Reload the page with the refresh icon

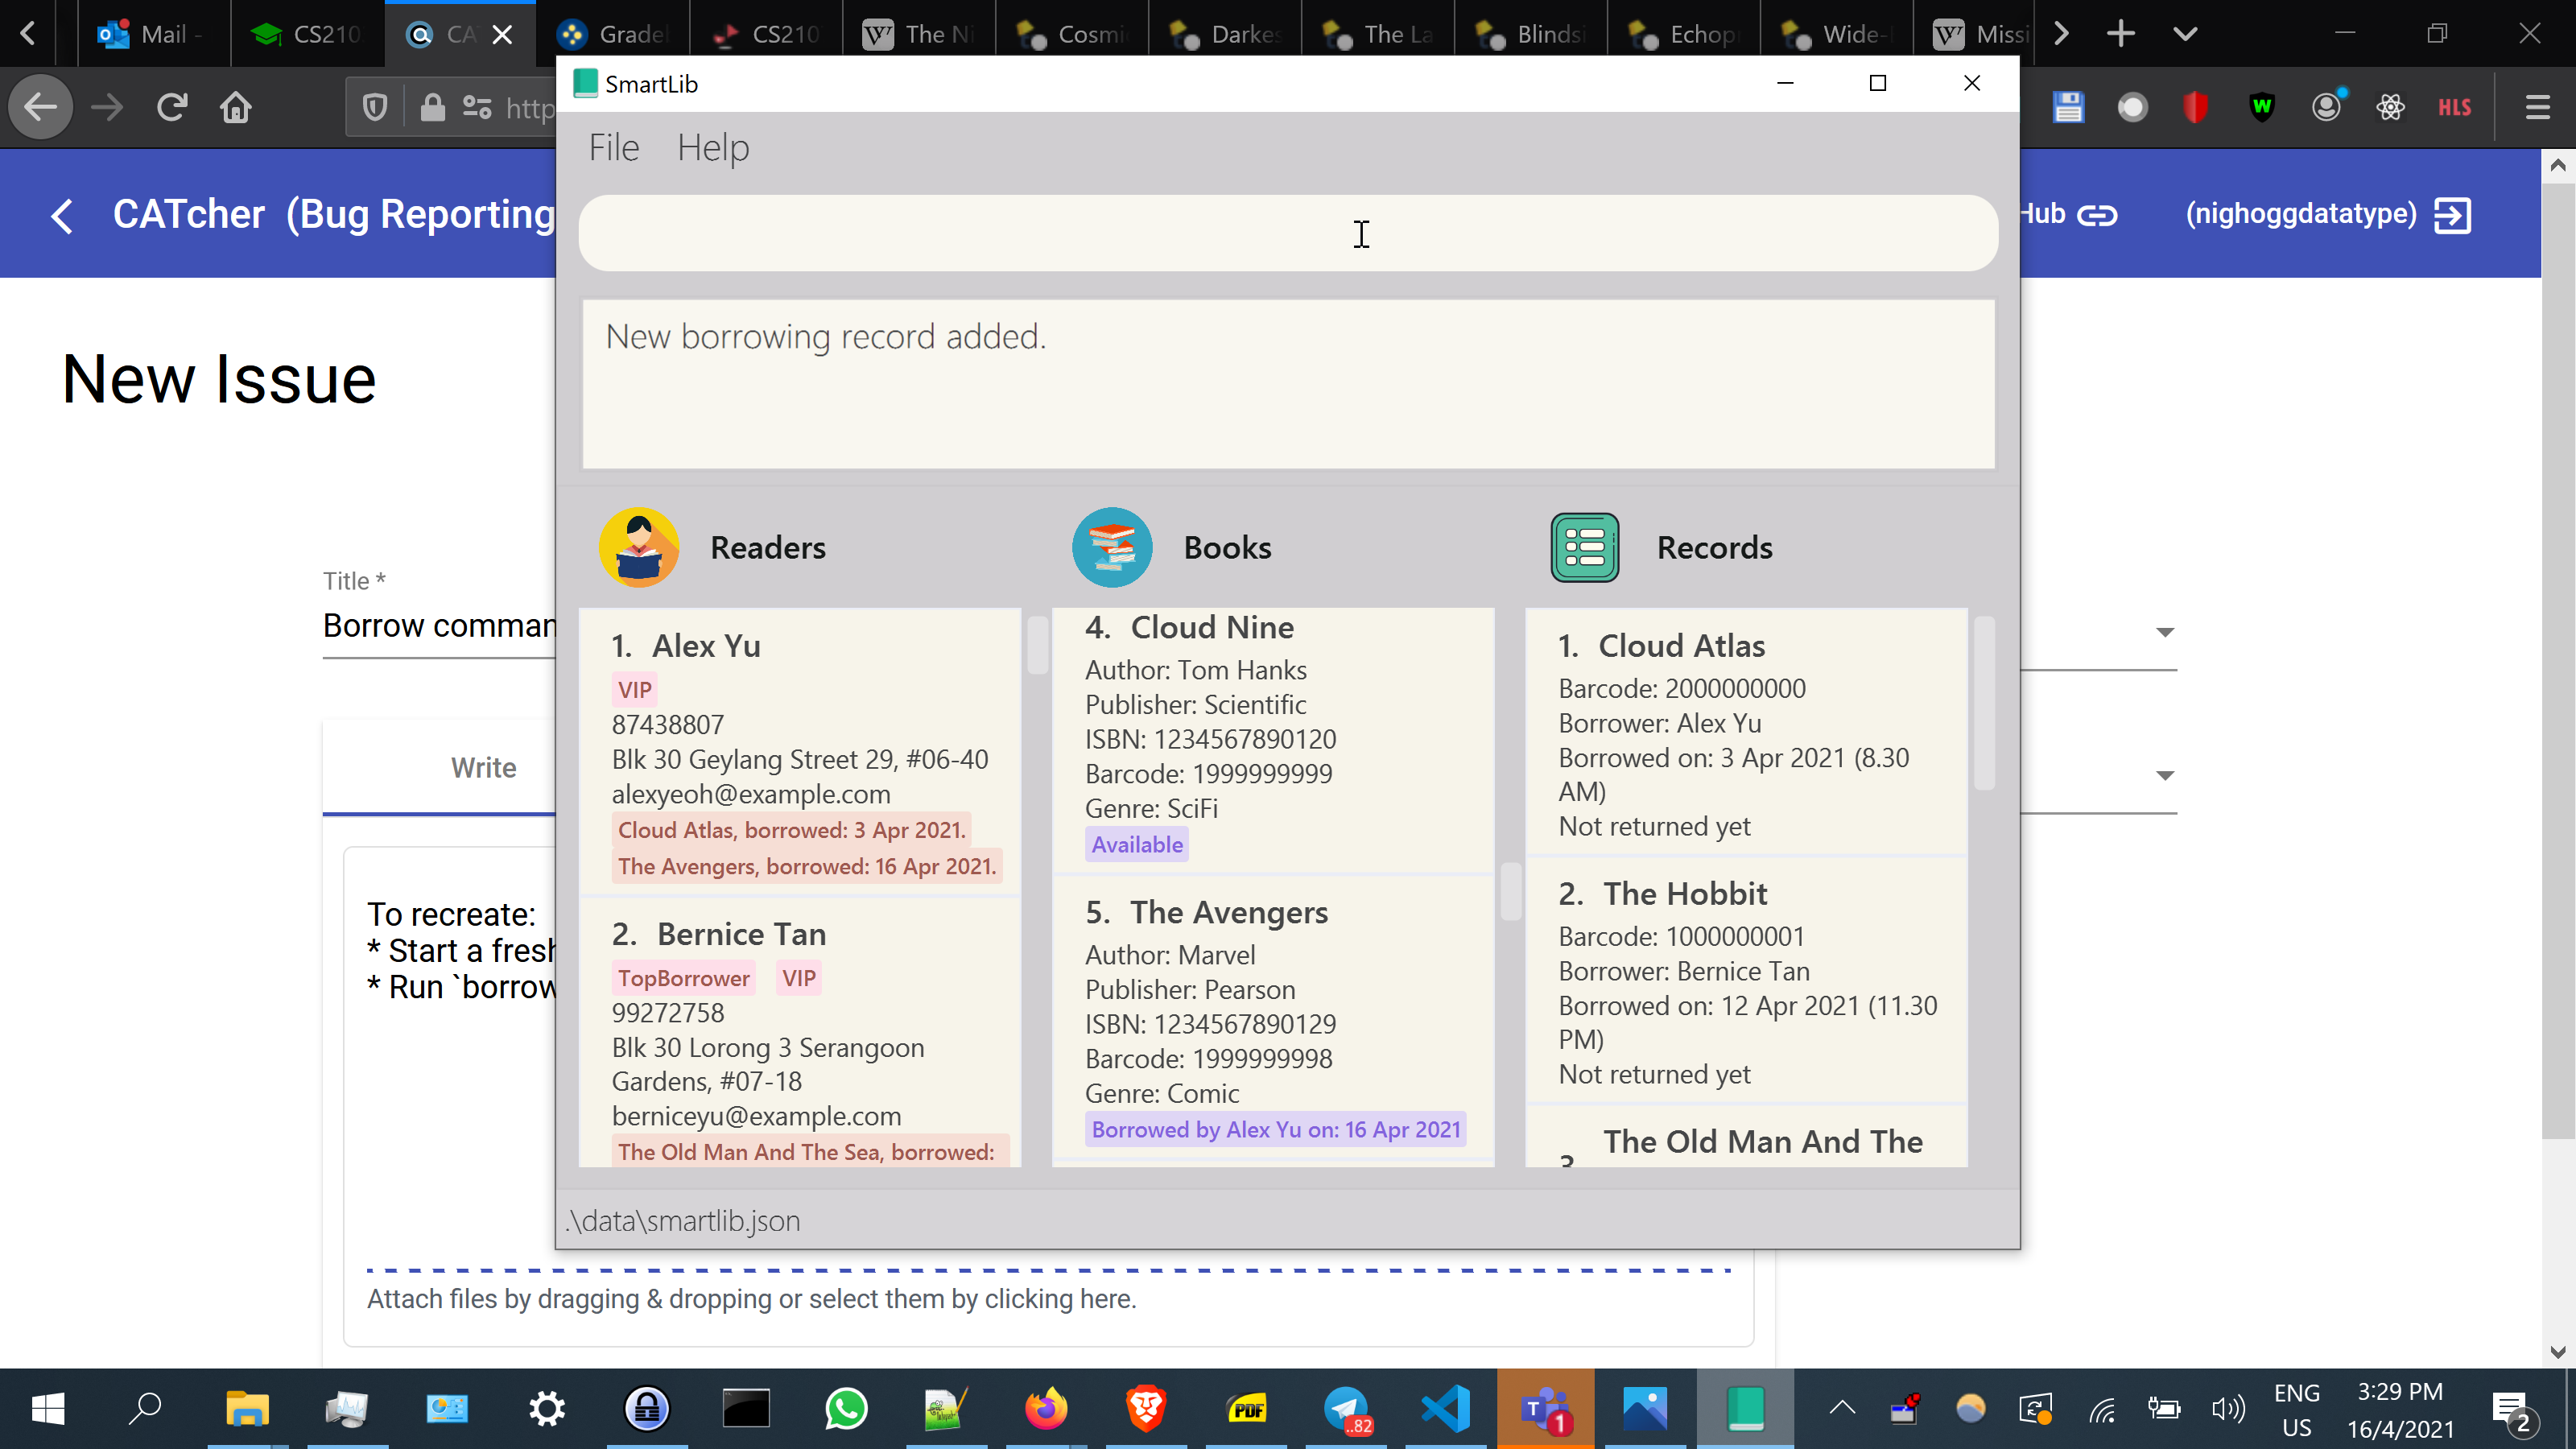coord(172,107)
